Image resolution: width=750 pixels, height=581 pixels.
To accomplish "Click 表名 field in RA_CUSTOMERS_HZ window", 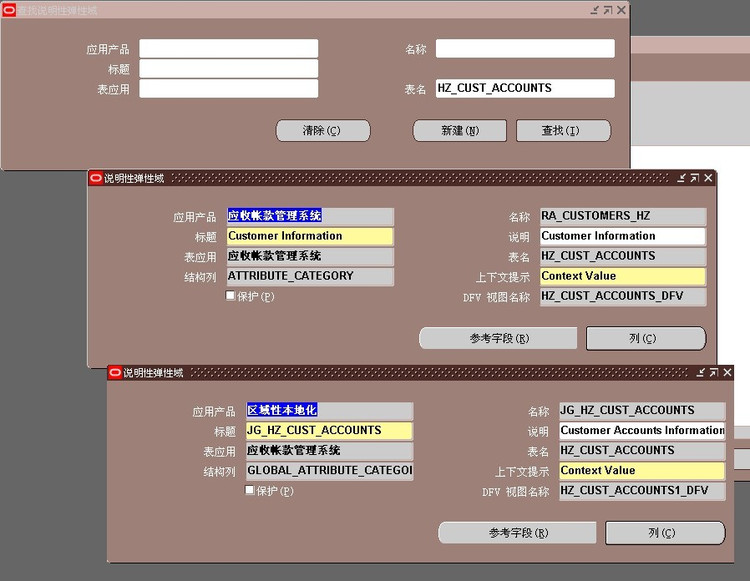I will (x=623, y=256).
